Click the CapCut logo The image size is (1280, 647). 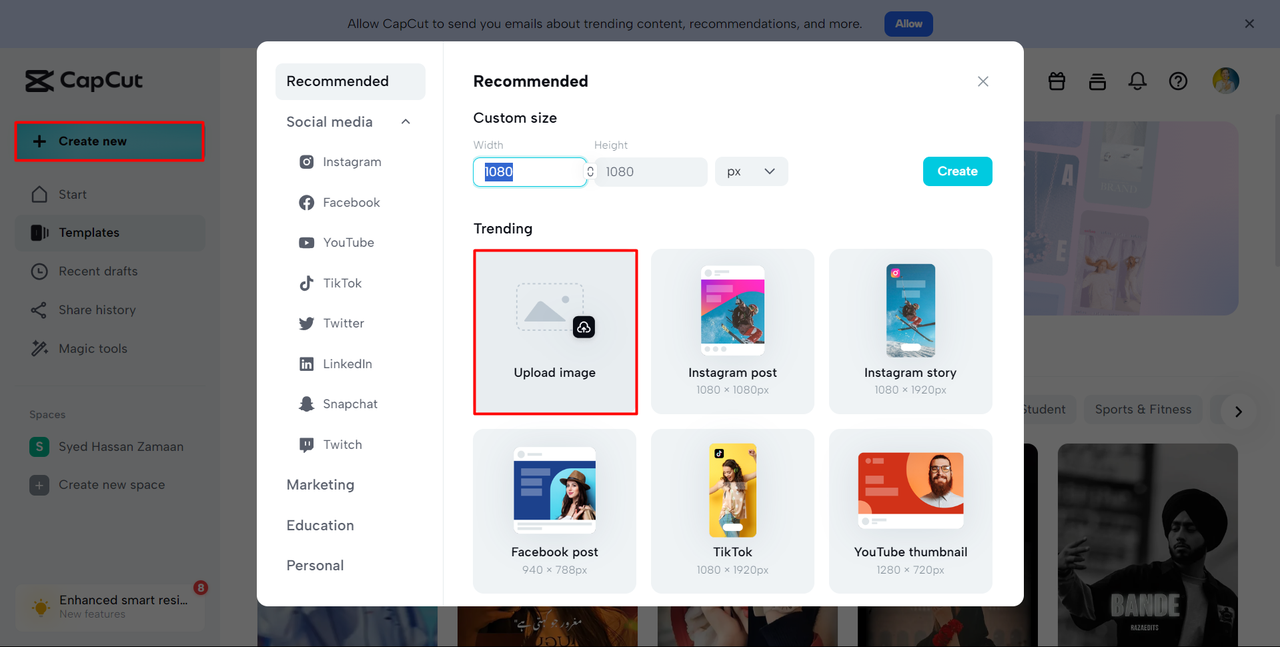coord(85,81)
